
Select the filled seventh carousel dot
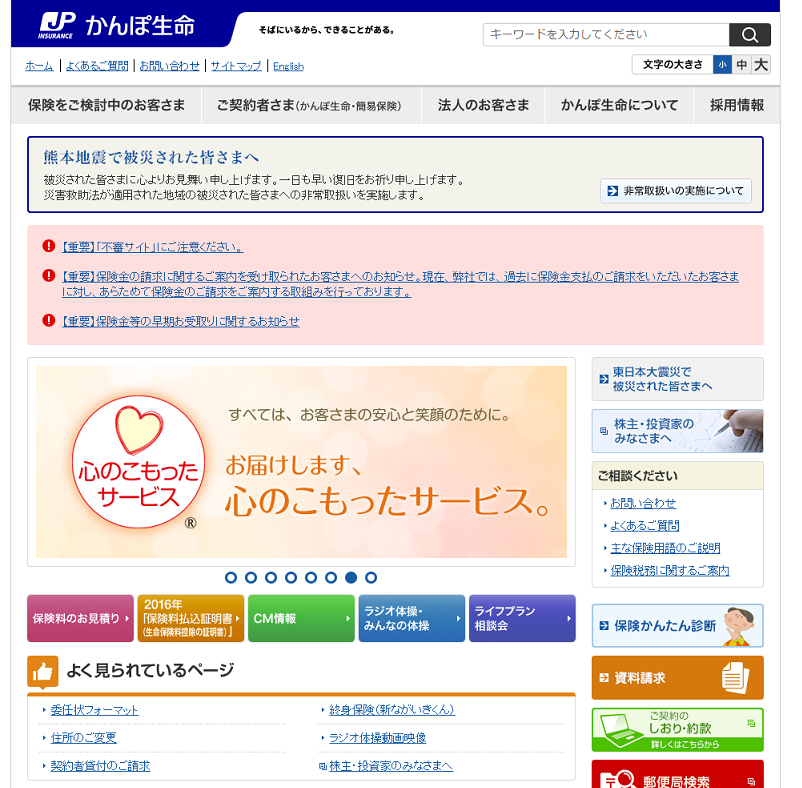coord(351,577)
